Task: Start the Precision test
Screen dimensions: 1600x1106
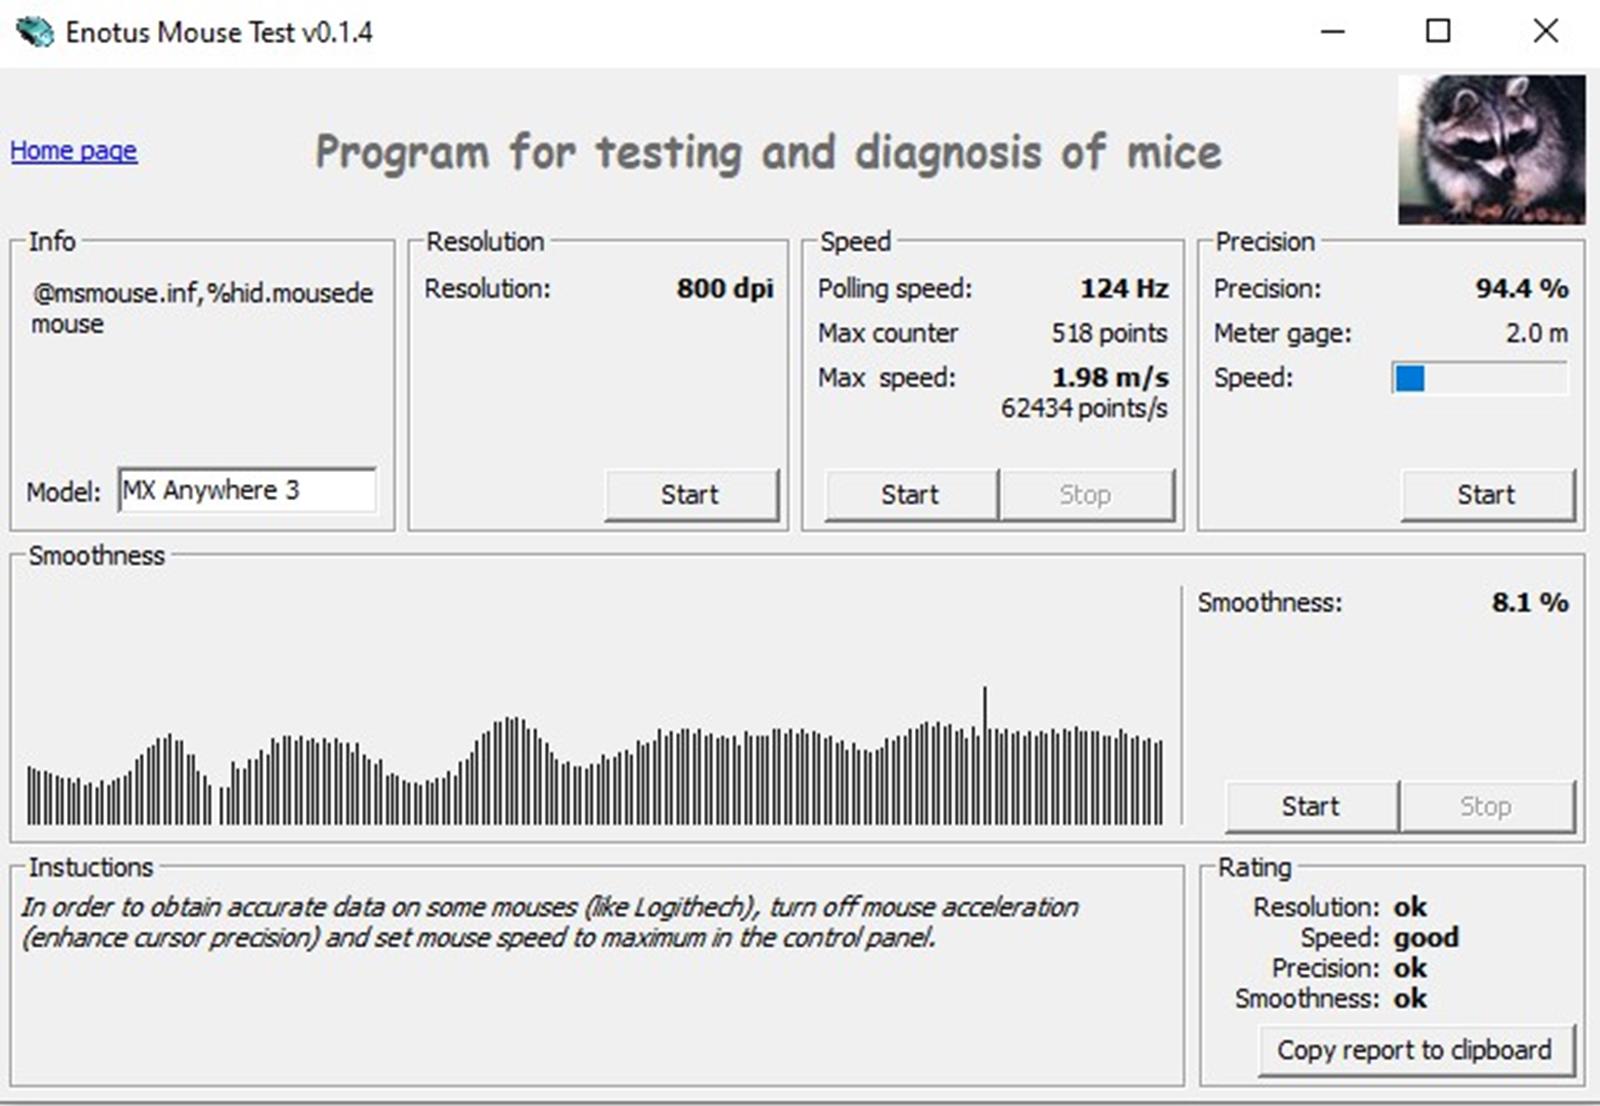Action: [1486, 495]
